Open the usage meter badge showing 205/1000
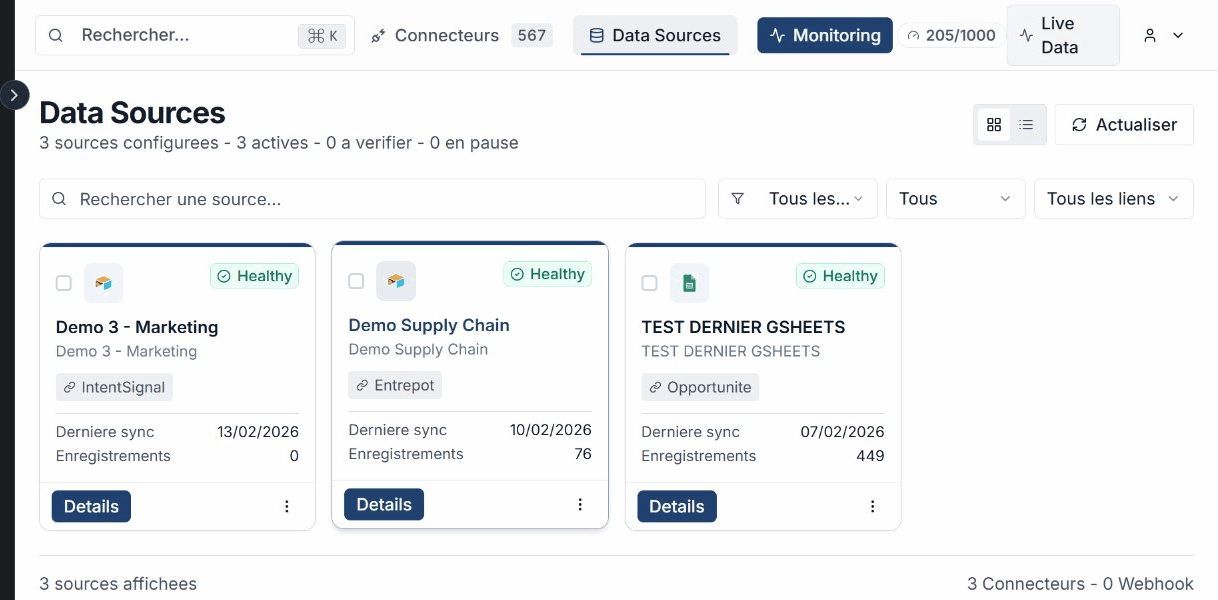This screenshot has height=600, width=1218. coord(951,34)
